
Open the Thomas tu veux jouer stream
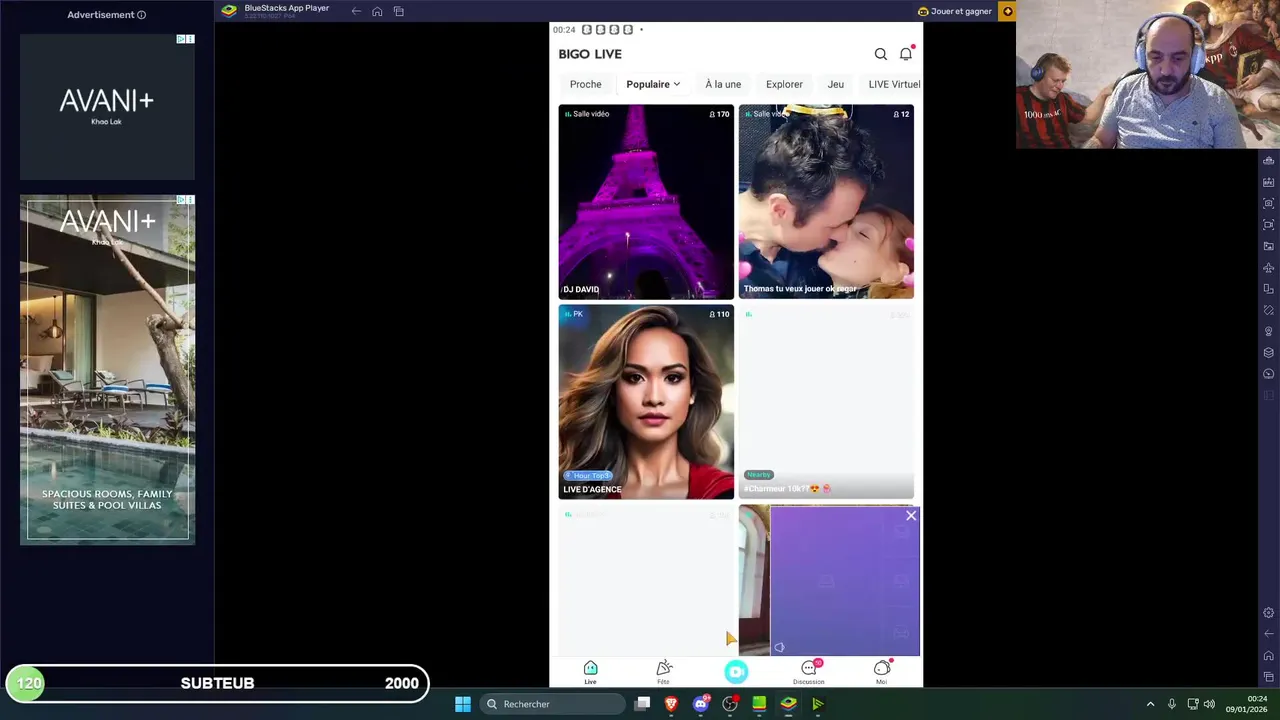pyautogui.click(x=826, y=201)
